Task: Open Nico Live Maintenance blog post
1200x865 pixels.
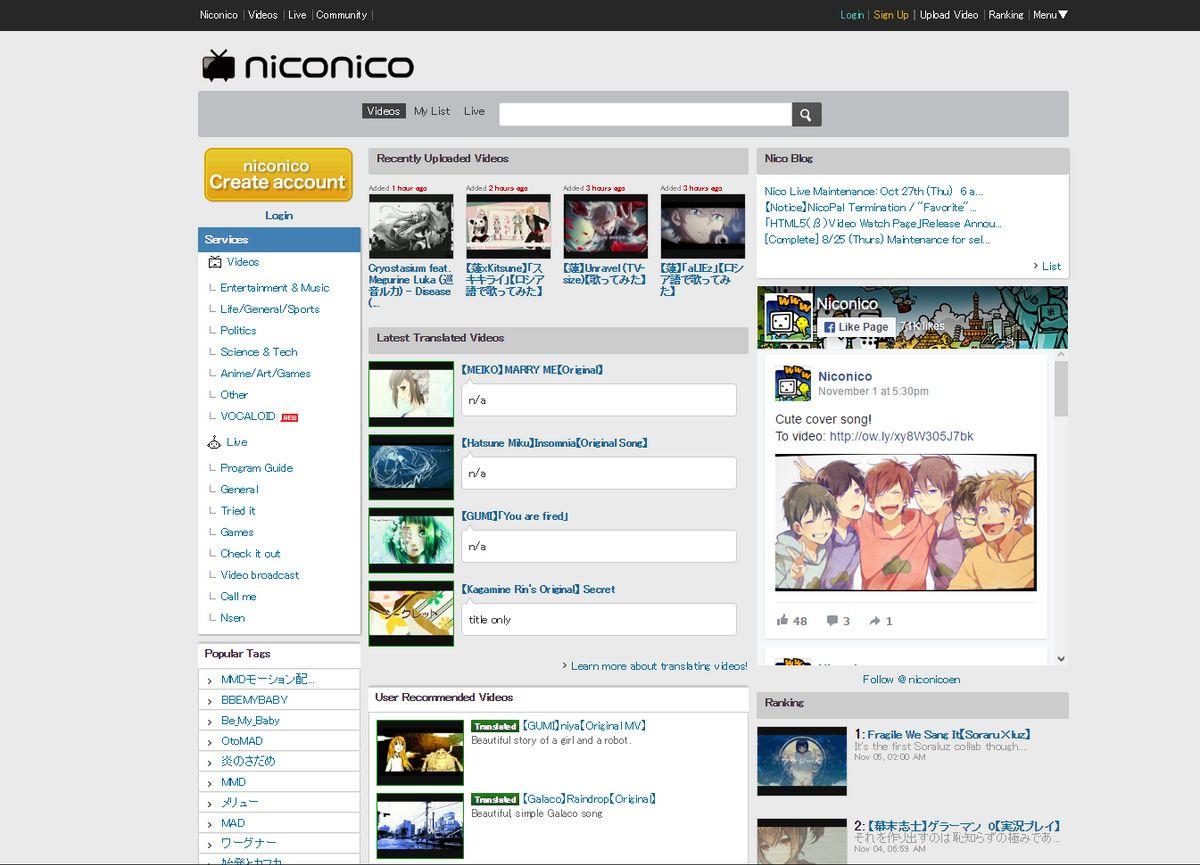Action: click(x=874, y=191)
